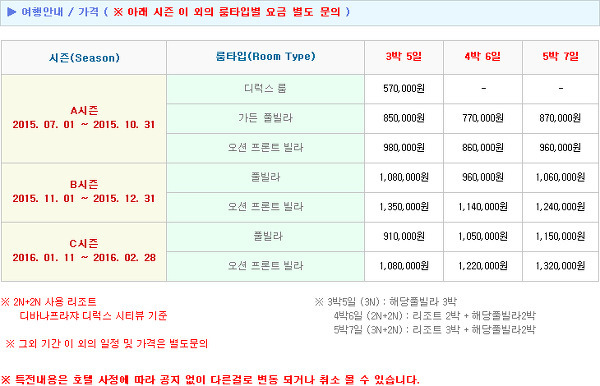Click the '디럭스 룸' room type cell
The image size is (600, 386).
tap(265, 89)
